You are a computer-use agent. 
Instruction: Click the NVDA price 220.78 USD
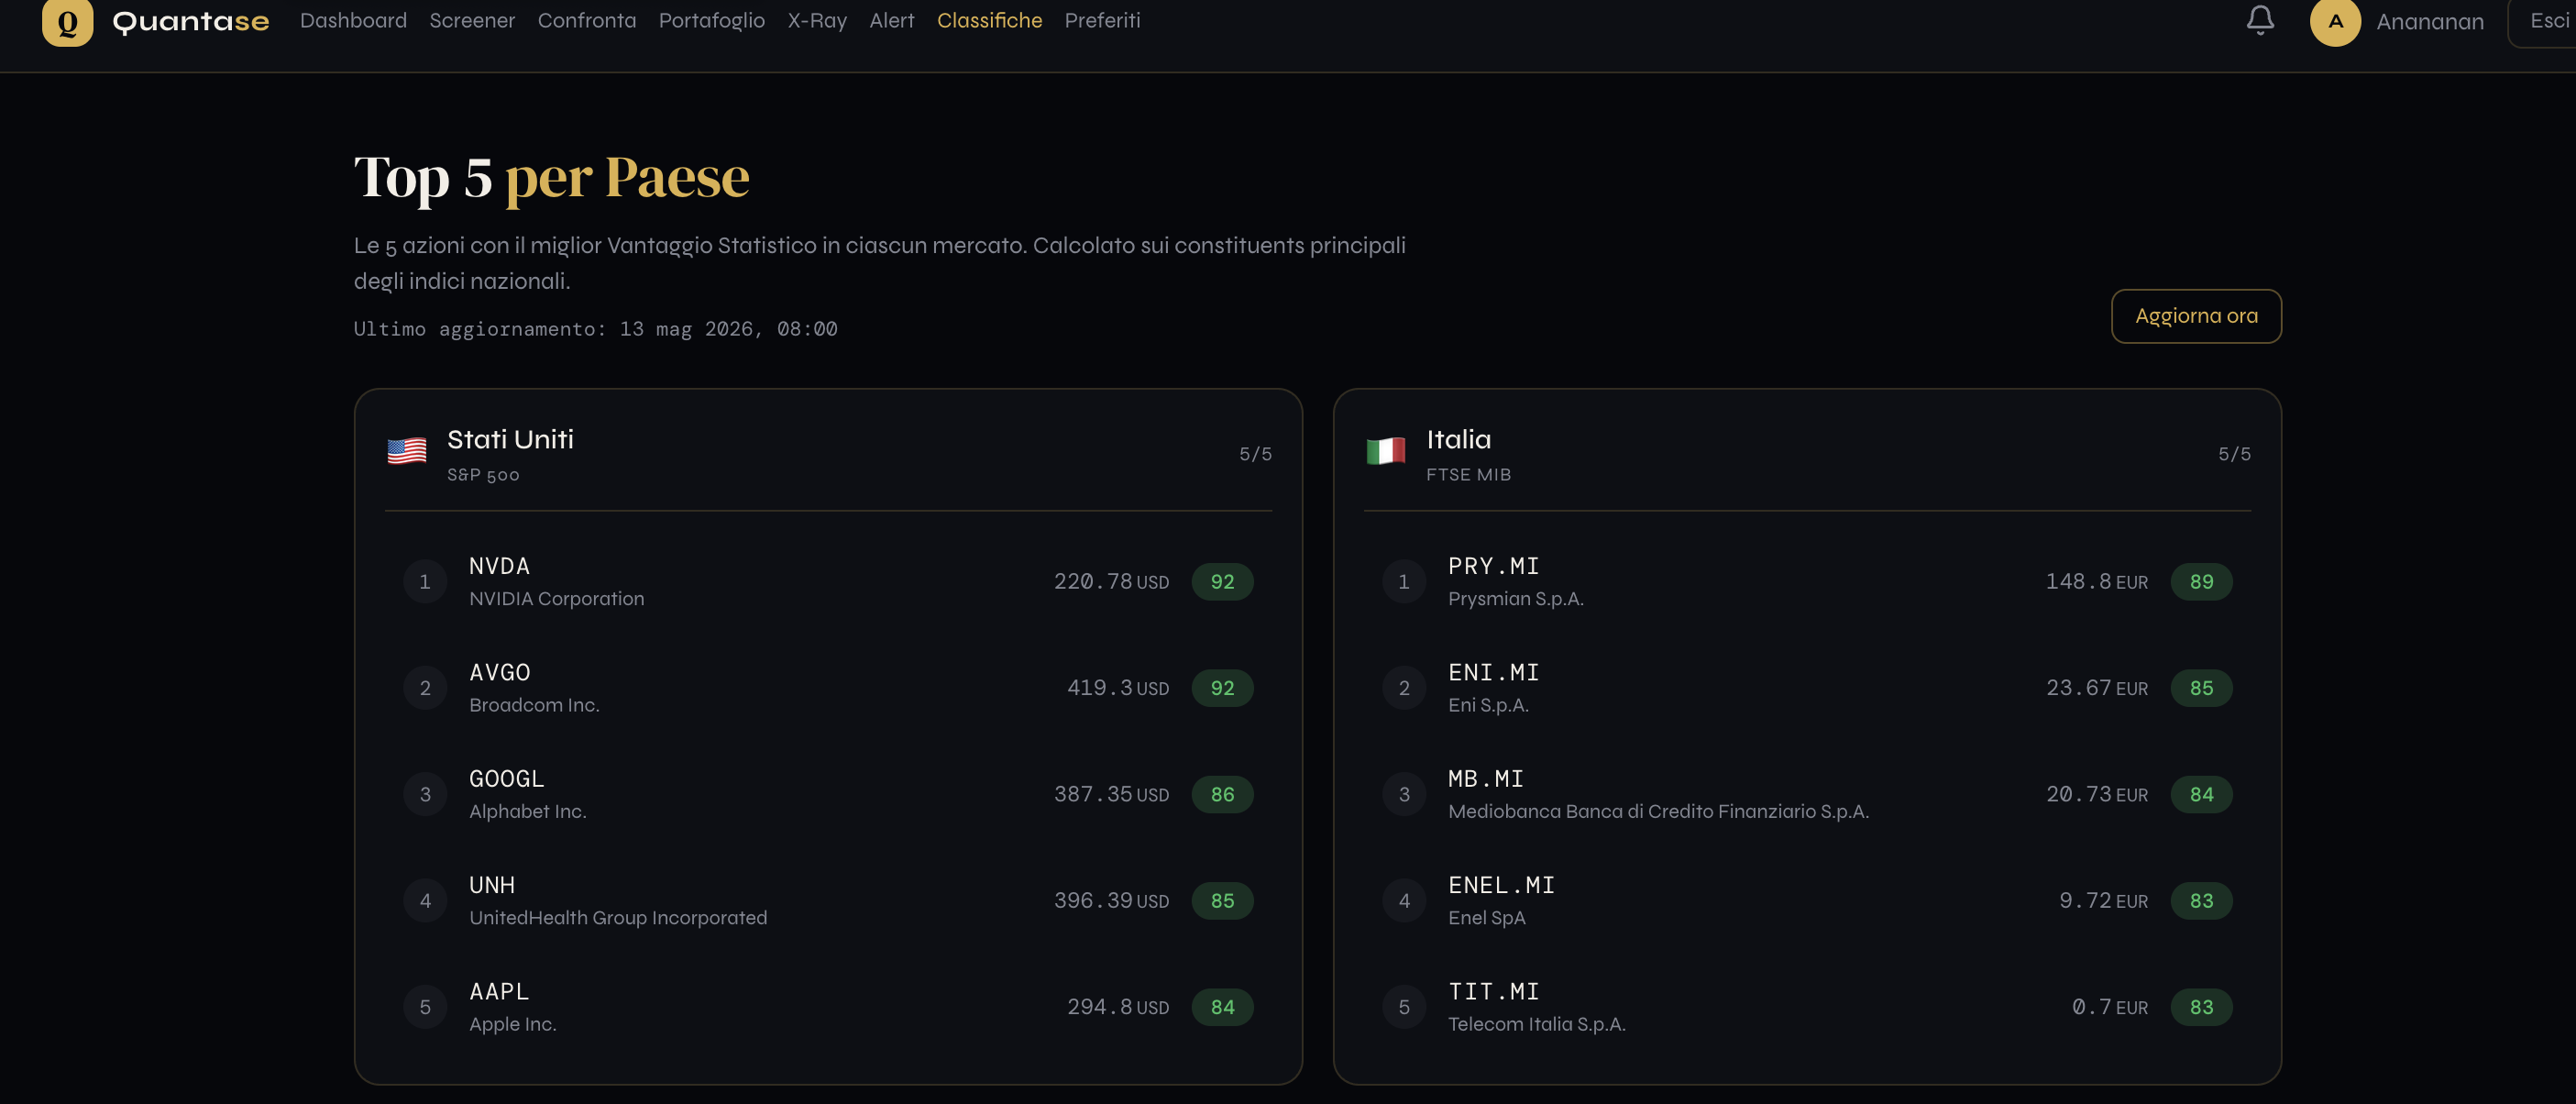[1111, 582]
